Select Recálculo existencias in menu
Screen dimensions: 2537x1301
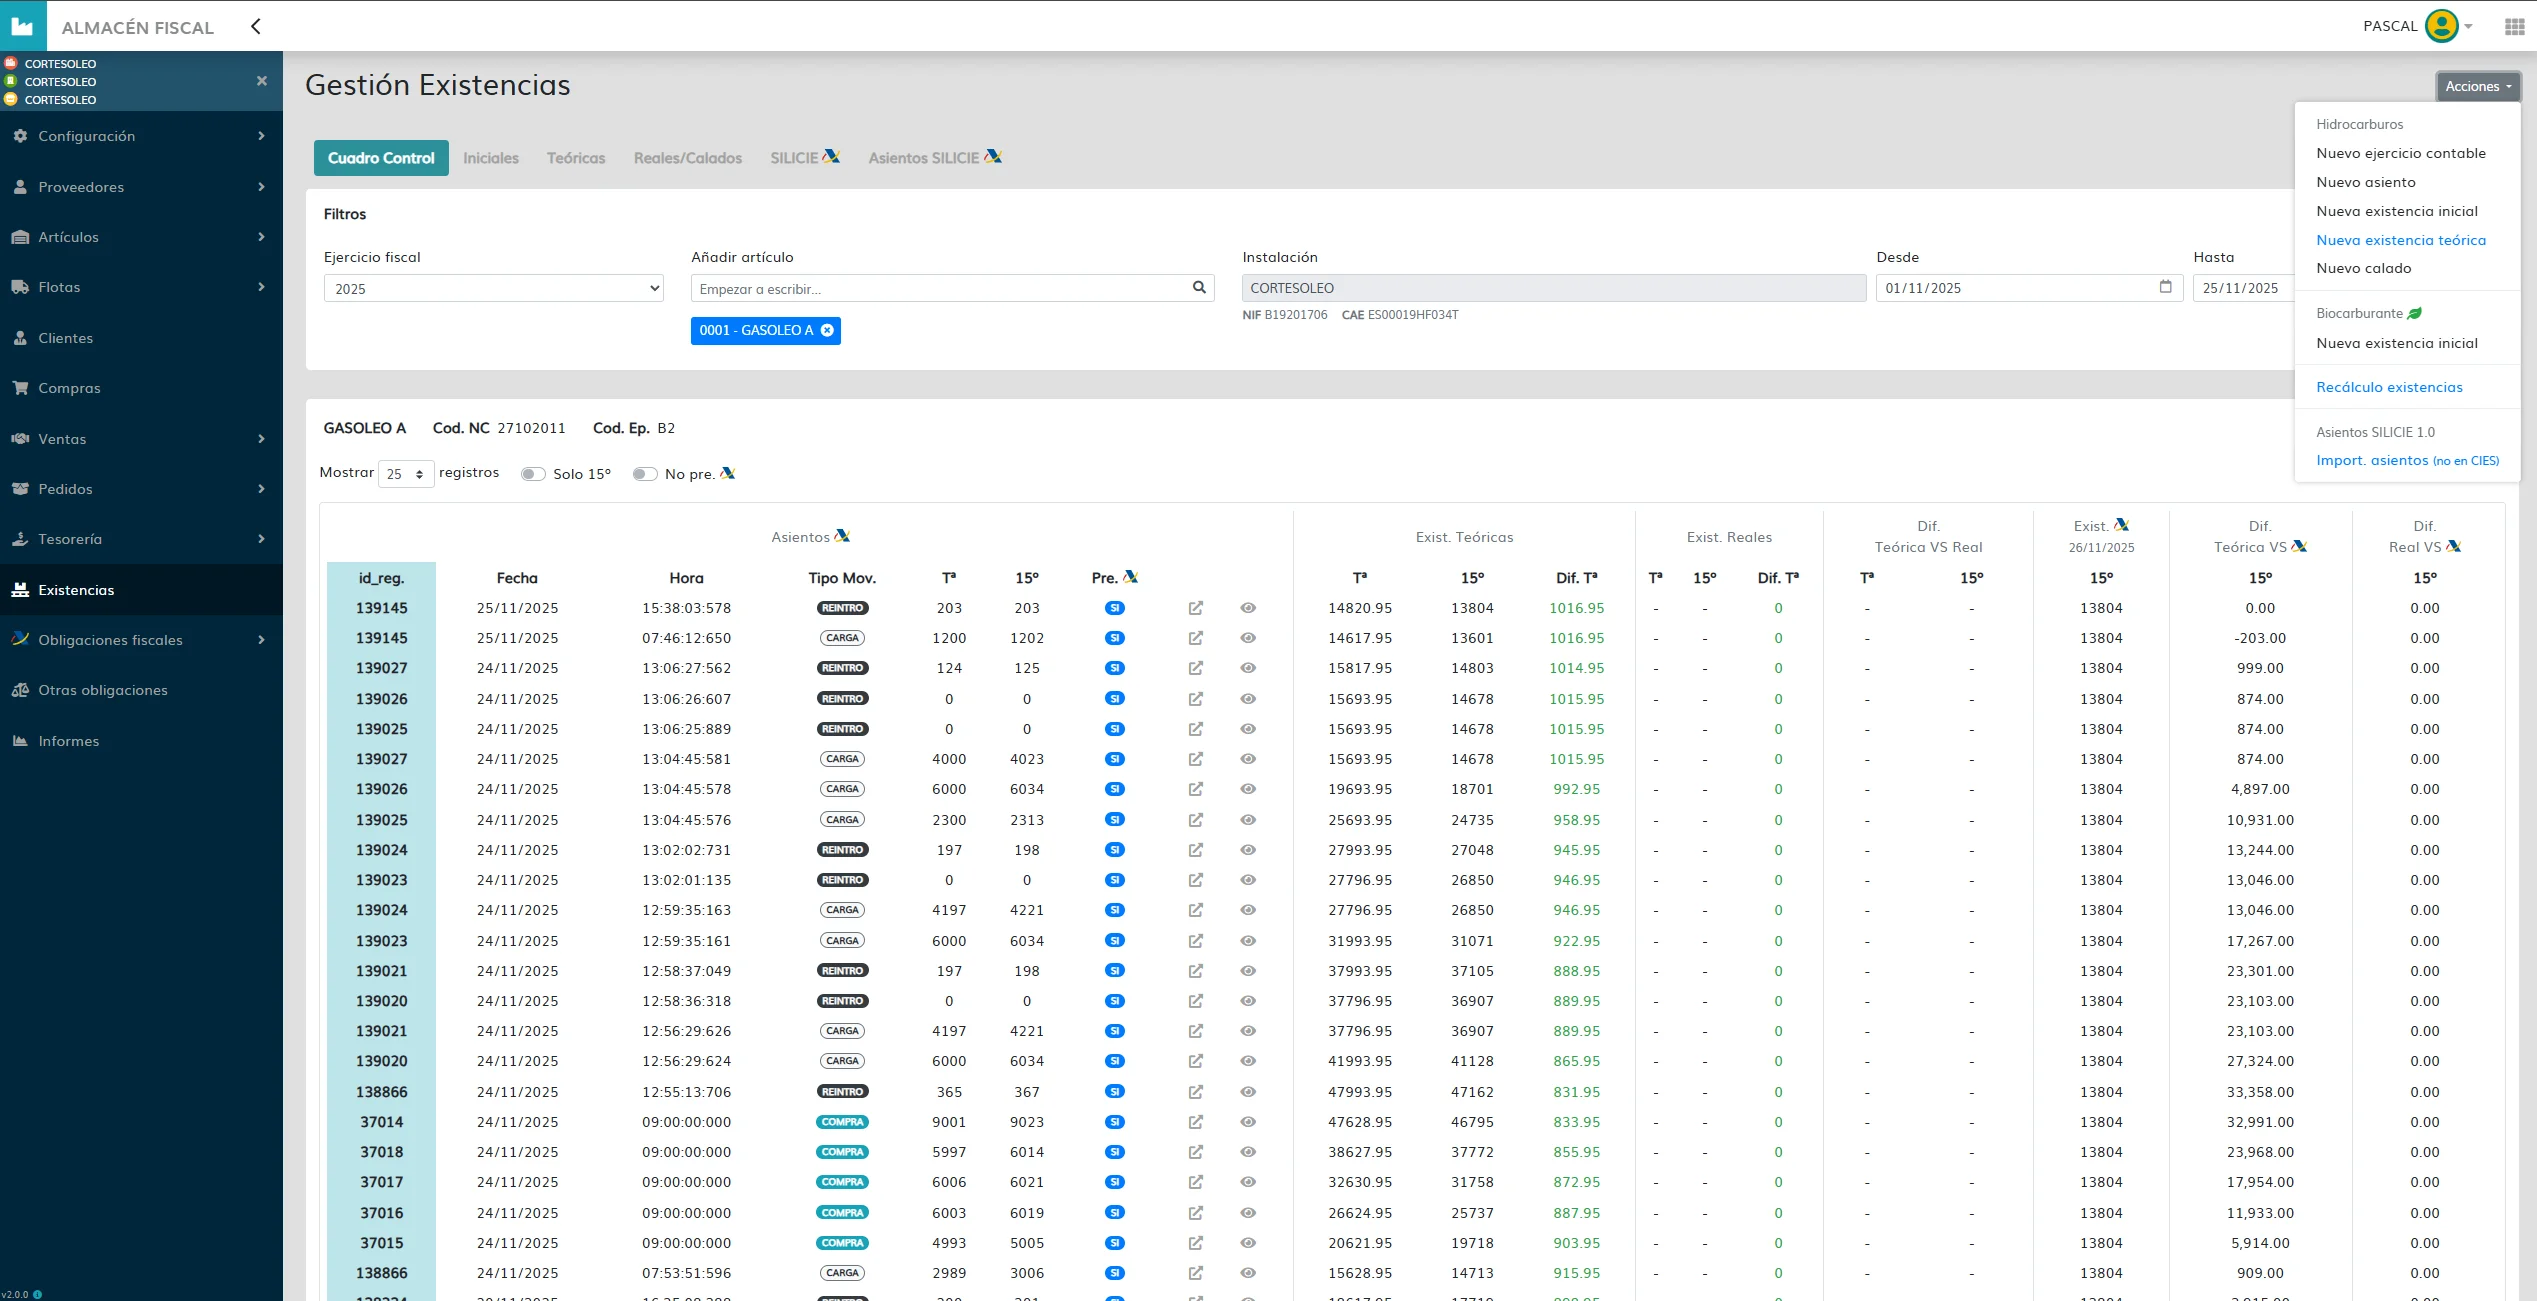click(2389, 387)
